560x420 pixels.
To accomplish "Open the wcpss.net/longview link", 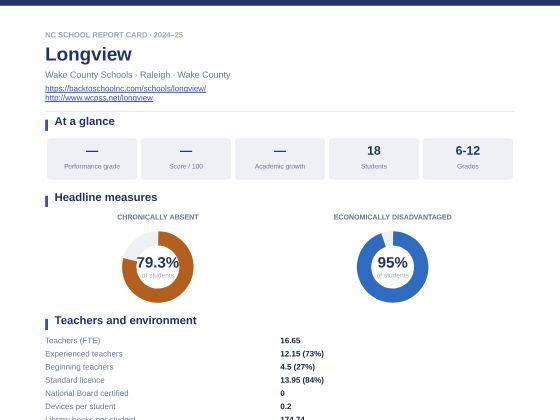I will click(x=99, y=98).
